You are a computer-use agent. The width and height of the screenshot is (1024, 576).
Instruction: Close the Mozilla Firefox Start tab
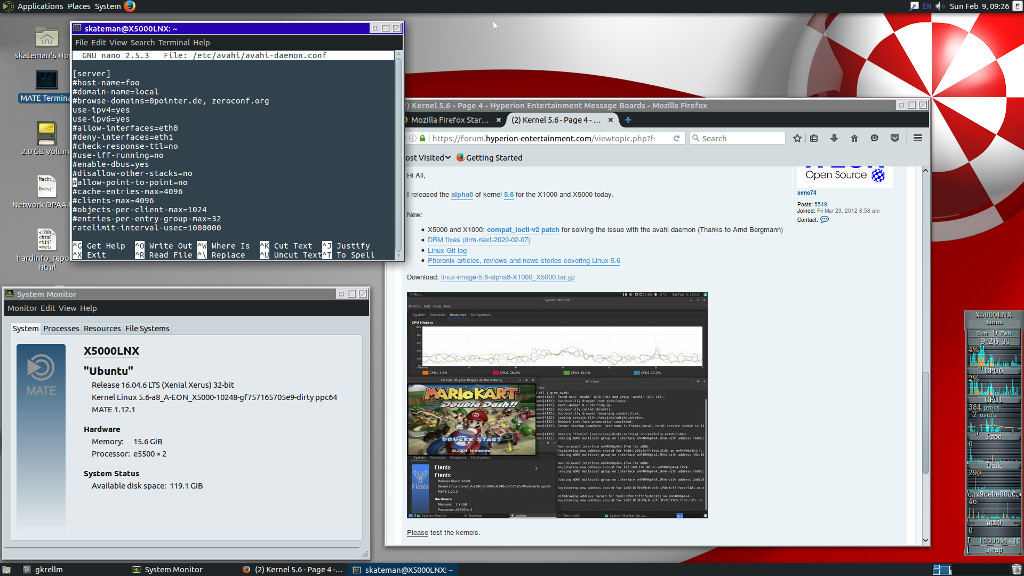(x=498, y=120)
